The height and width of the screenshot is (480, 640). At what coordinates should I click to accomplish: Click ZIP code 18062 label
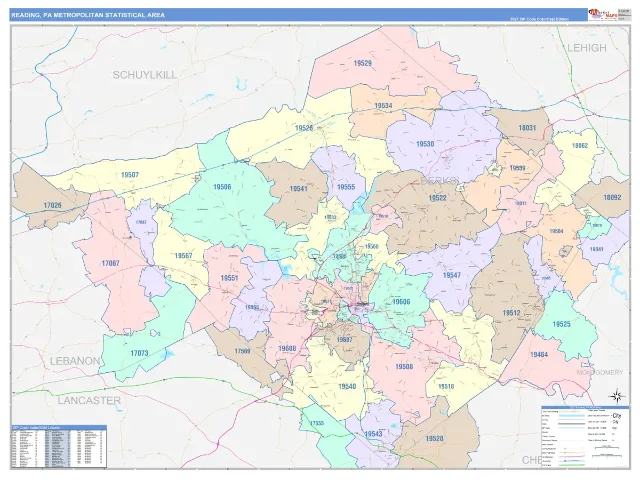[580, 146]
